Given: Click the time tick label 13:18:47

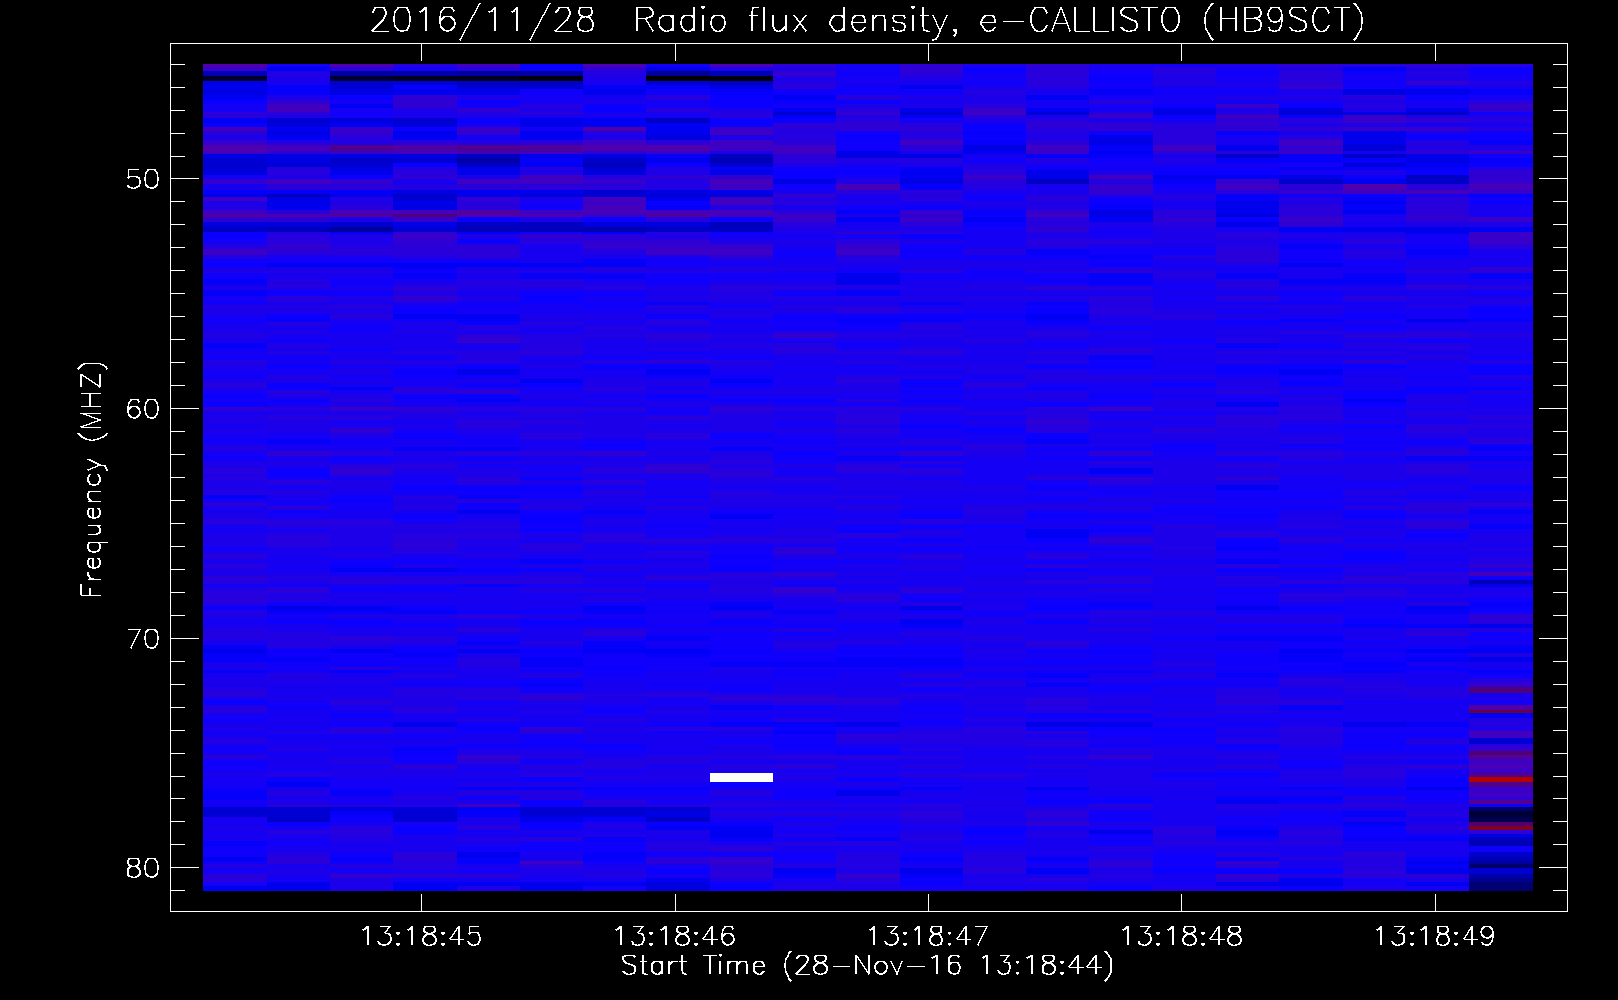Looking at the screenshot, I should (927, 936).
